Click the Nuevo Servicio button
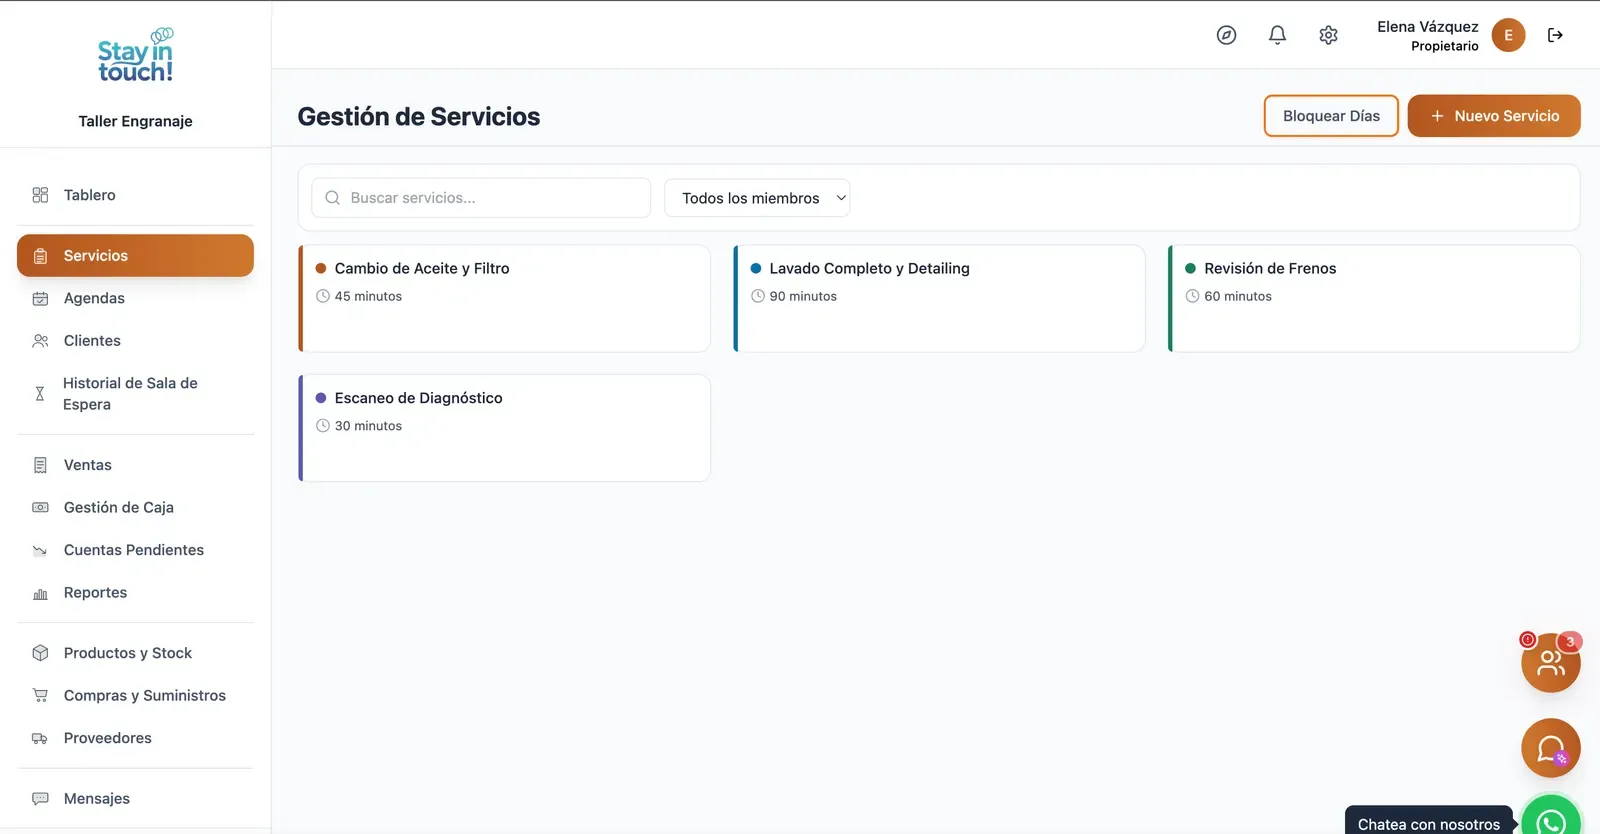 pos(1494,116)
